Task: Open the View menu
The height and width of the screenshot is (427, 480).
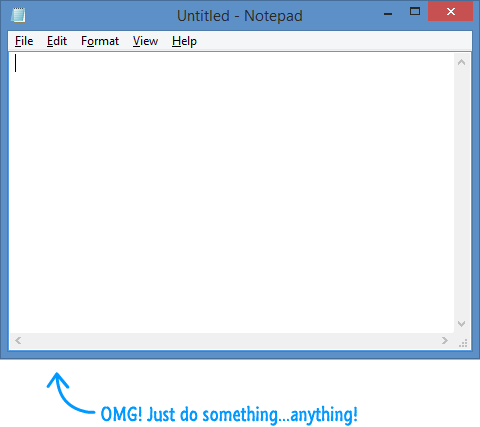Action: [145, 41]
